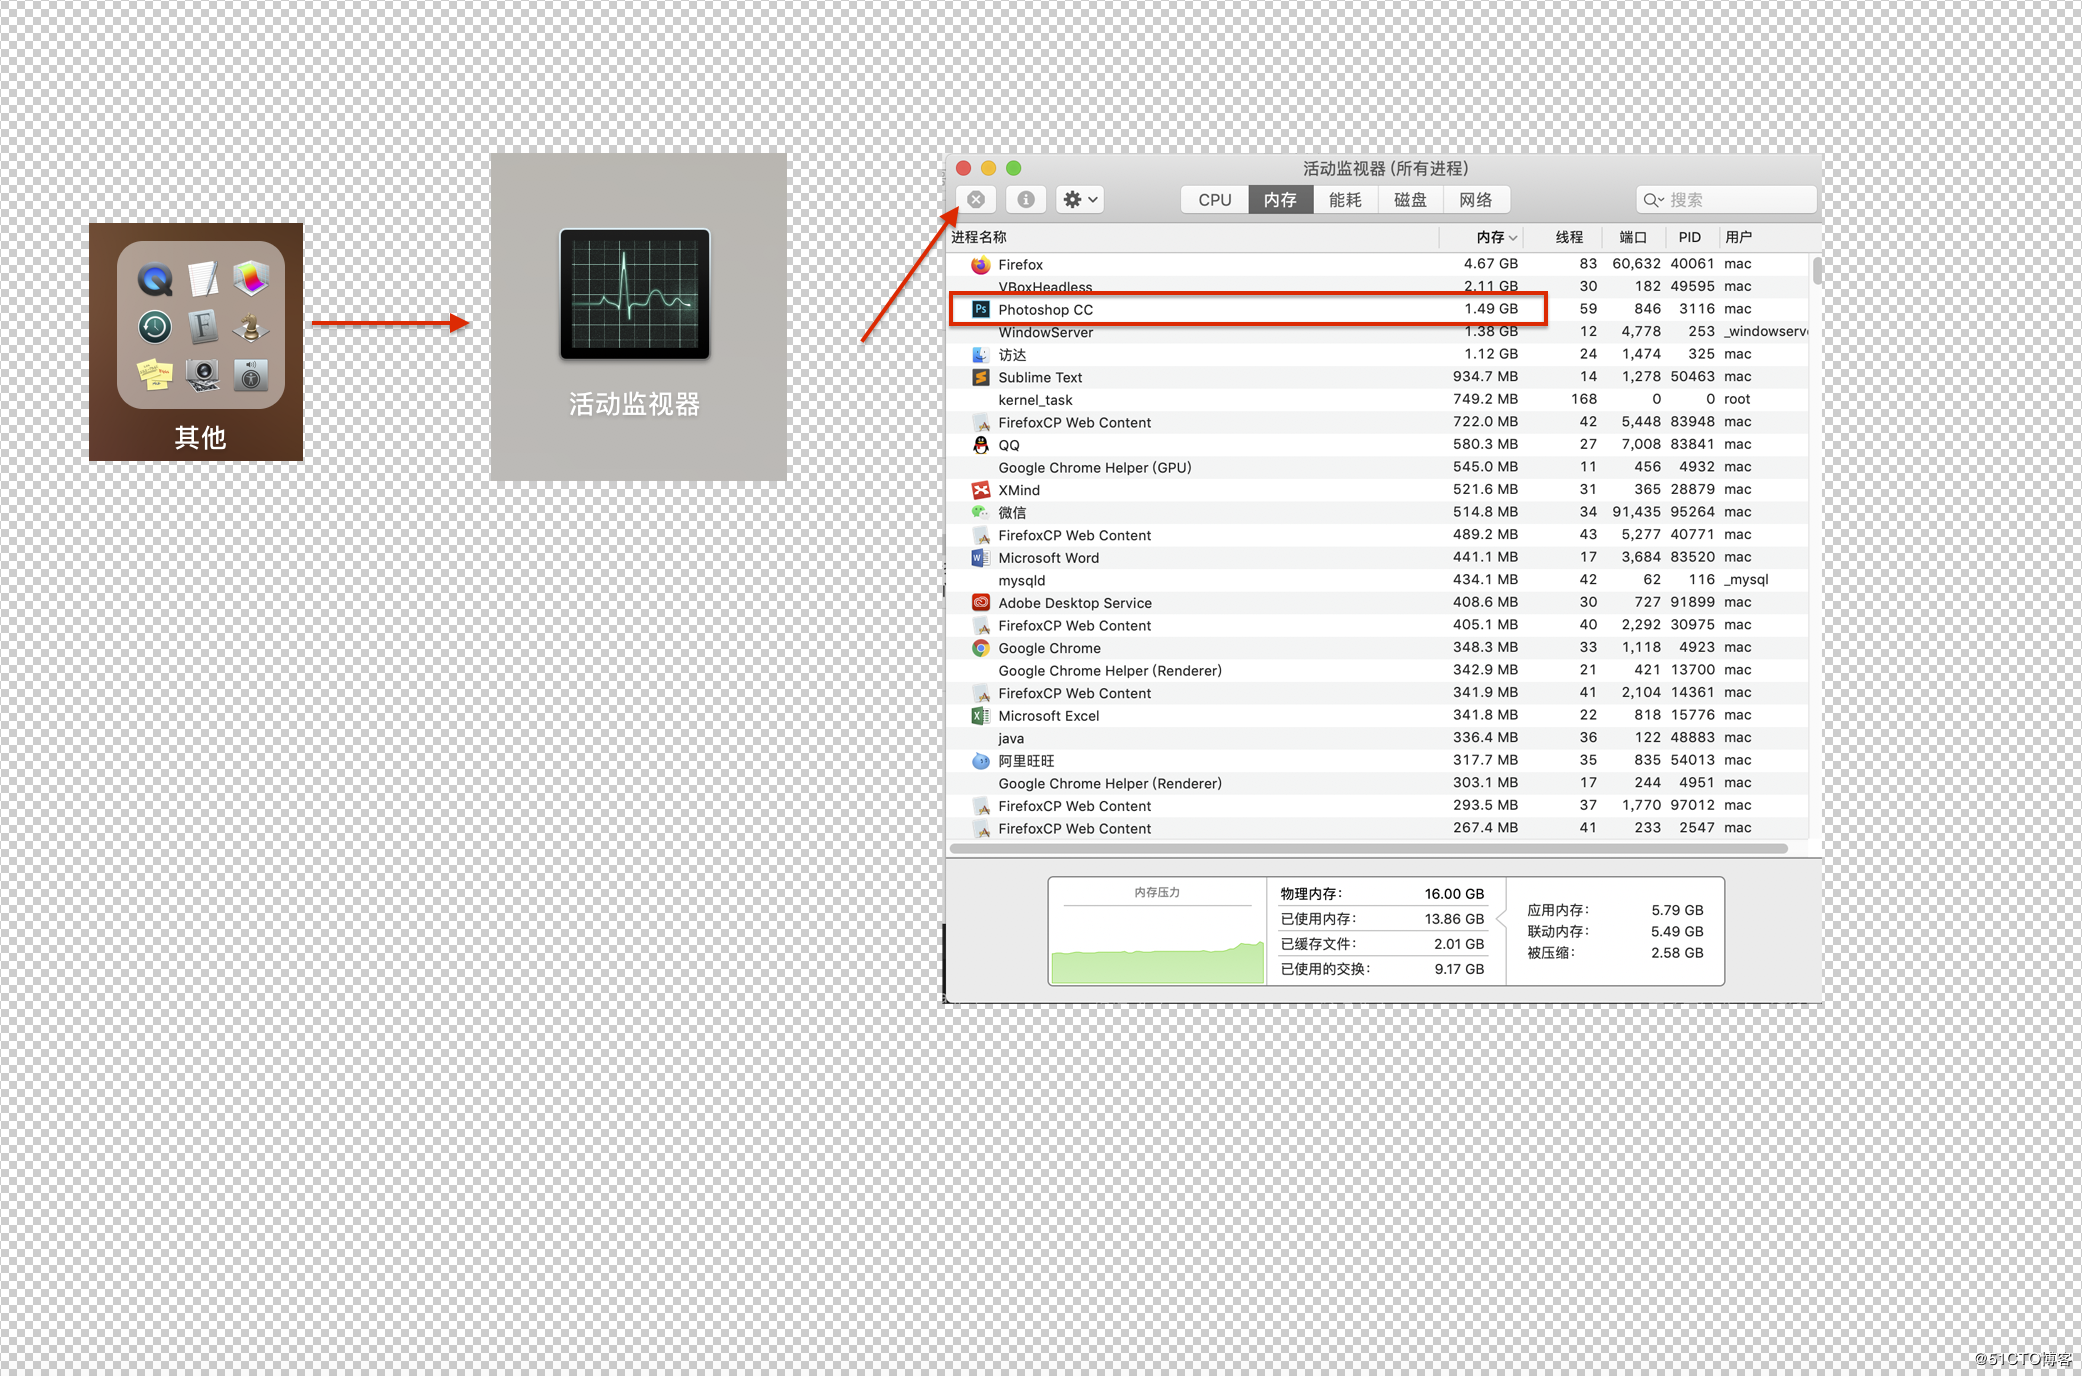The image size is (2082, 1376).
Task: Click the Firefox process icon
Action: (x=980, y=265)
